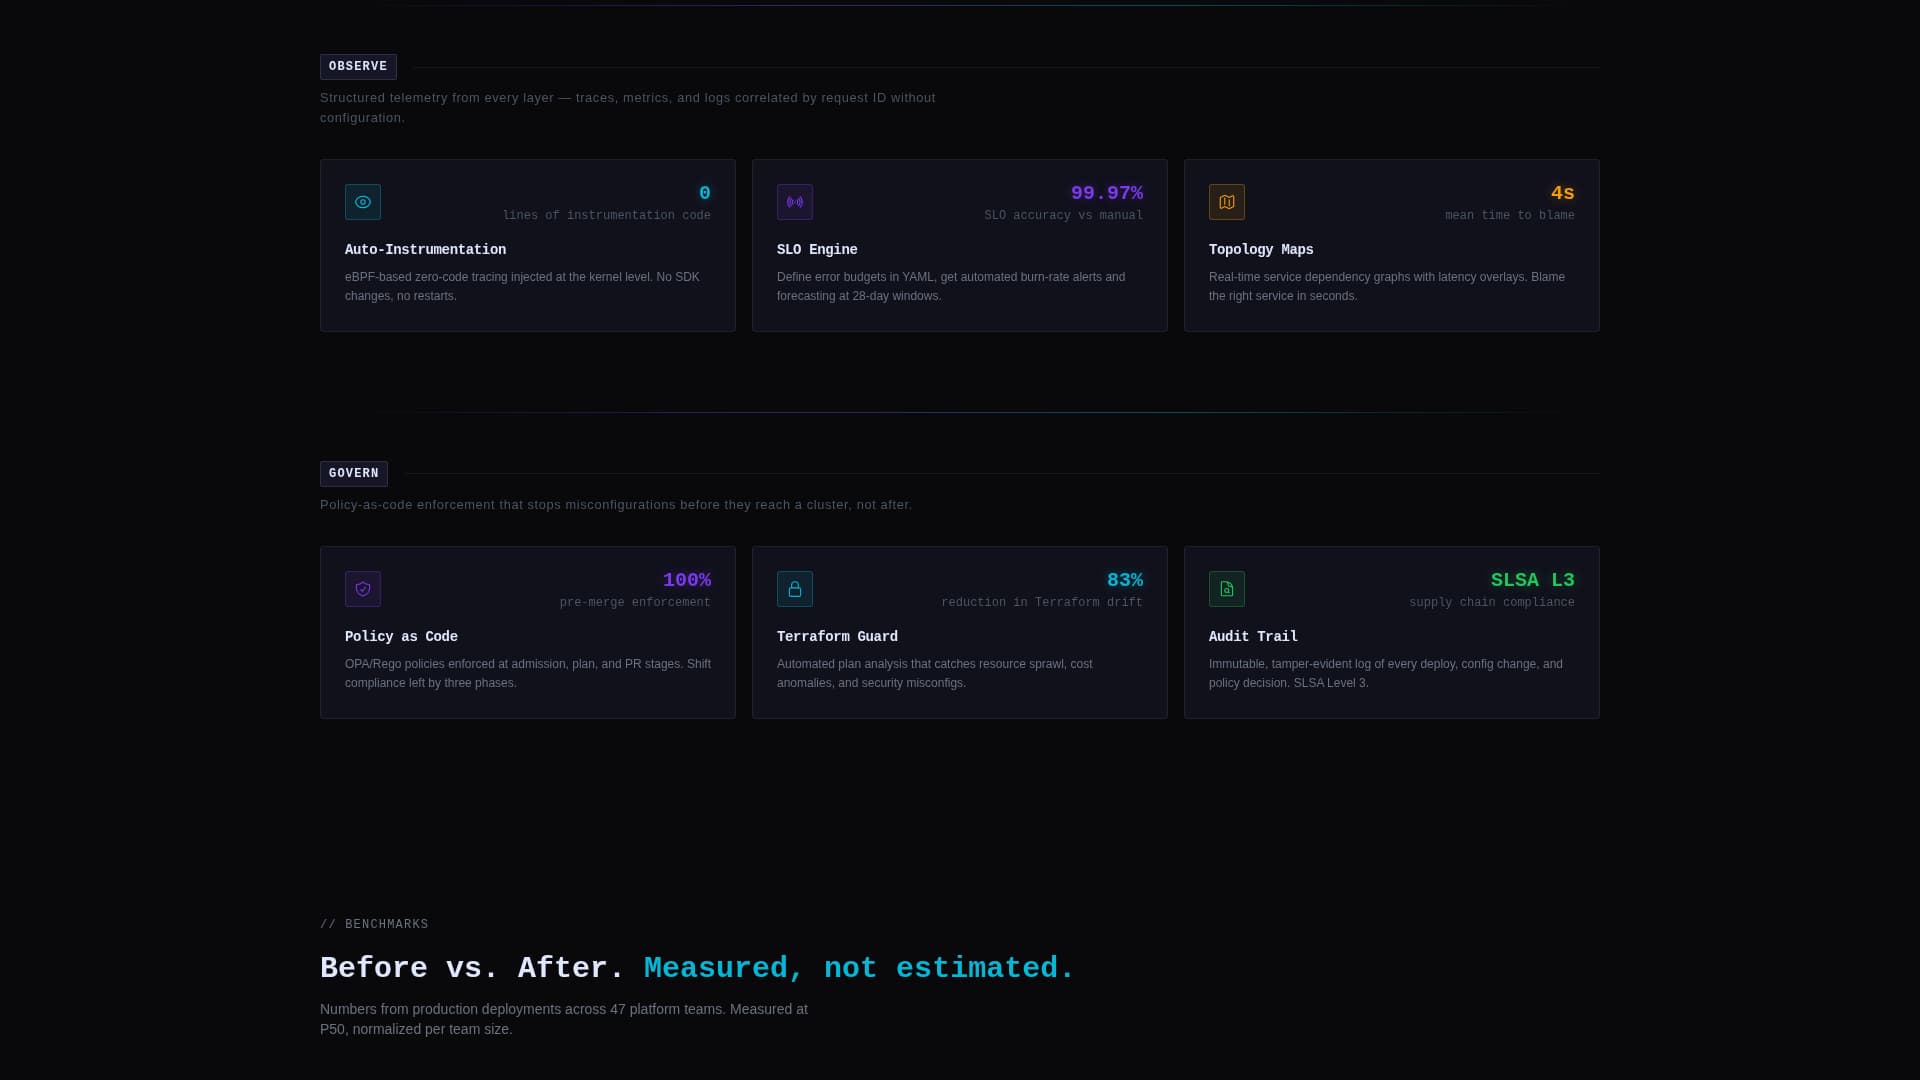The width and height of the screenshot is (1920, 1080).
Task: Open the Terraform Guard card title
Action: coord(837,637)
